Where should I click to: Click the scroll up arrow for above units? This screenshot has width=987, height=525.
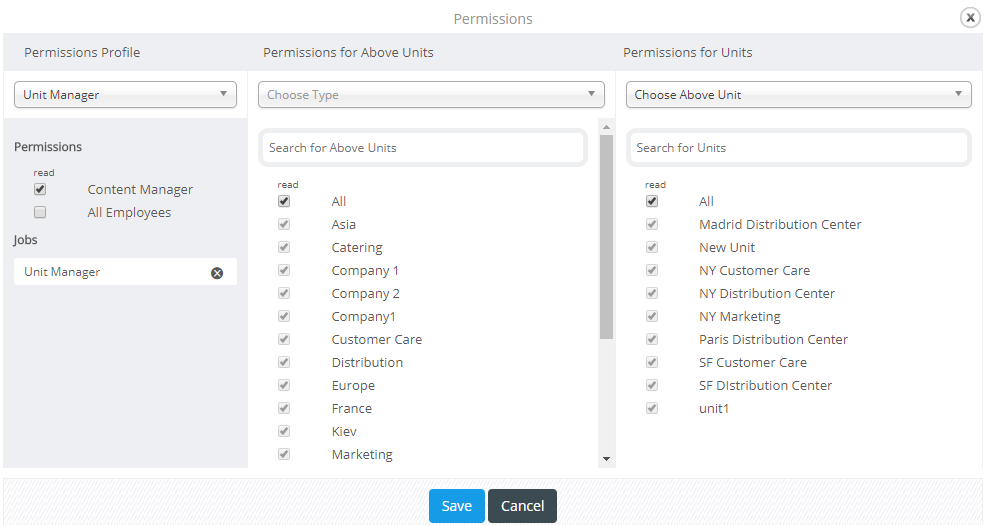[606, 127]
